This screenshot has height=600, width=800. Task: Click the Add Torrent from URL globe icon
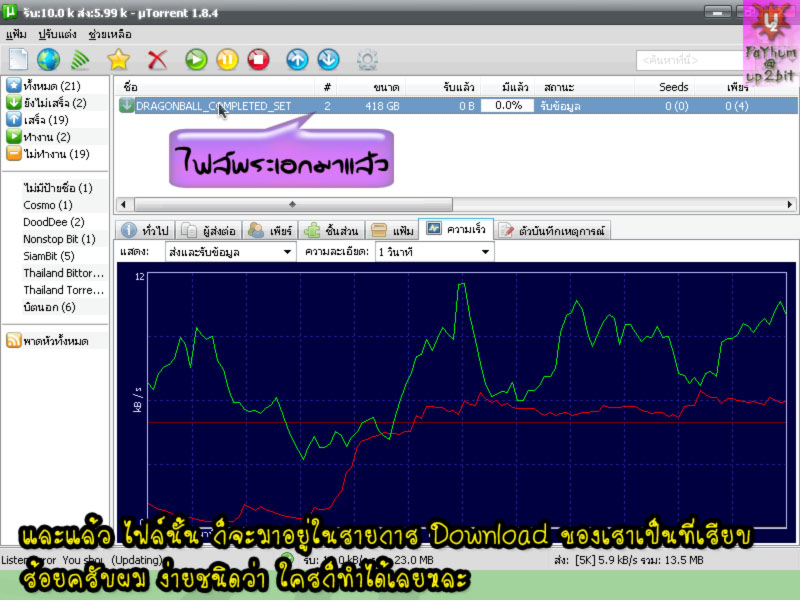coord(48,60)
